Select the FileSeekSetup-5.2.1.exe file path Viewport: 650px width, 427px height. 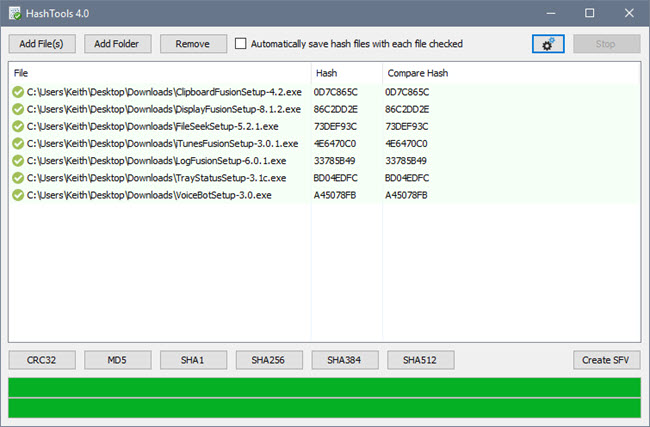click(153, 126)
